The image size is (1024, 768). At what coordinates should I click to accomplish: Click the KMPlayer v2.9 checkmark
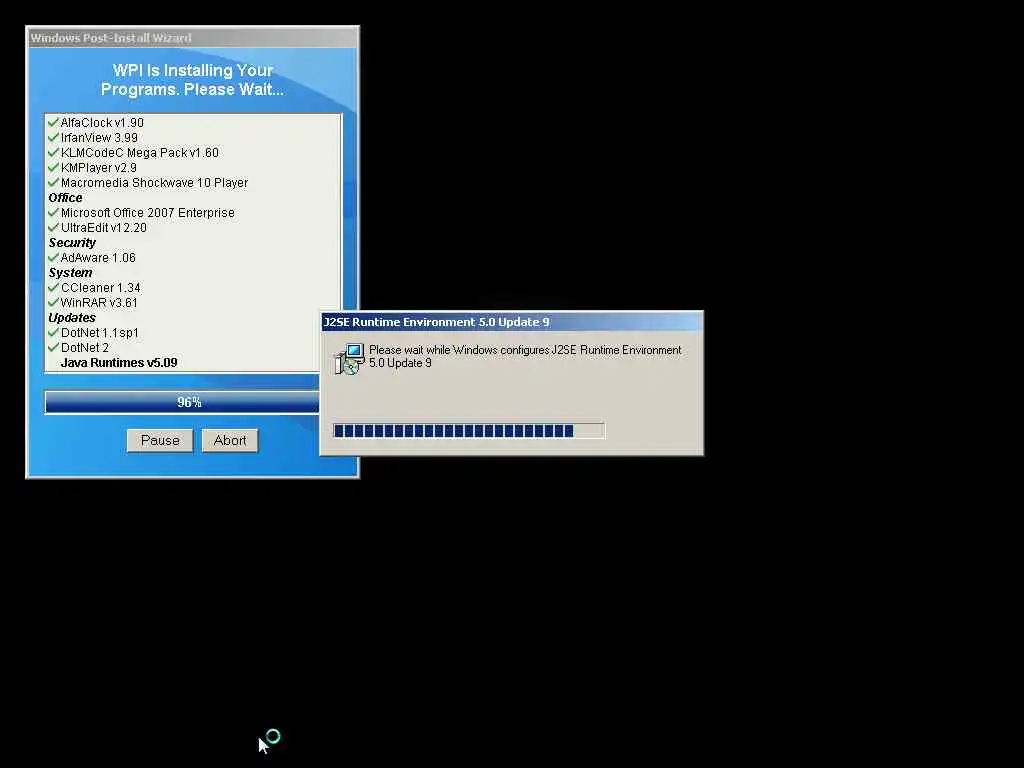(x=54, y=167)
